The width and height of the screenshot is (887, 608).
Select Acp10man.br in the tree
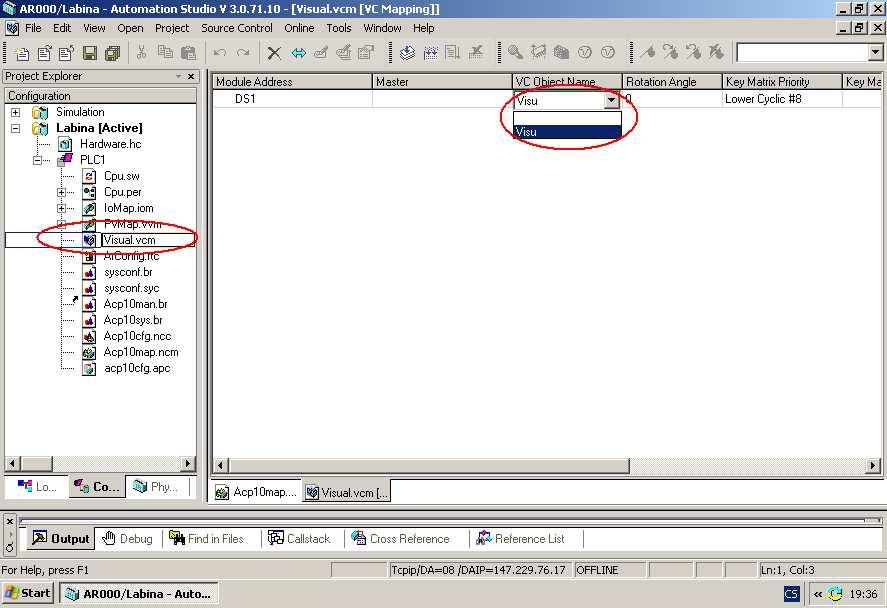[135, 304]
